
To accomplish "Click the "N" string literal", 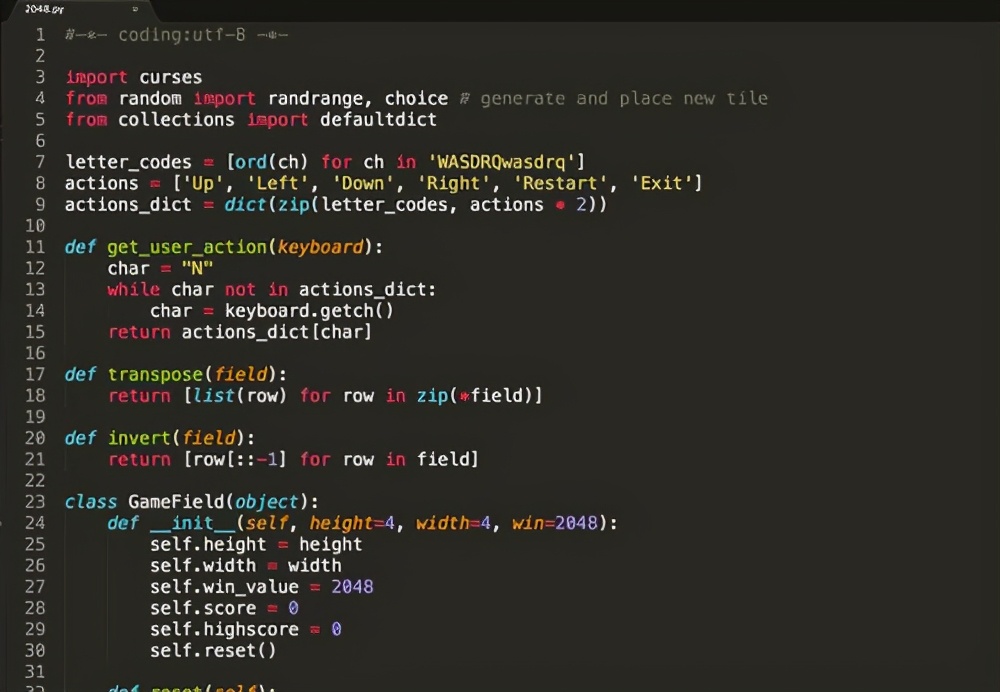I will [x=197, y=268].
